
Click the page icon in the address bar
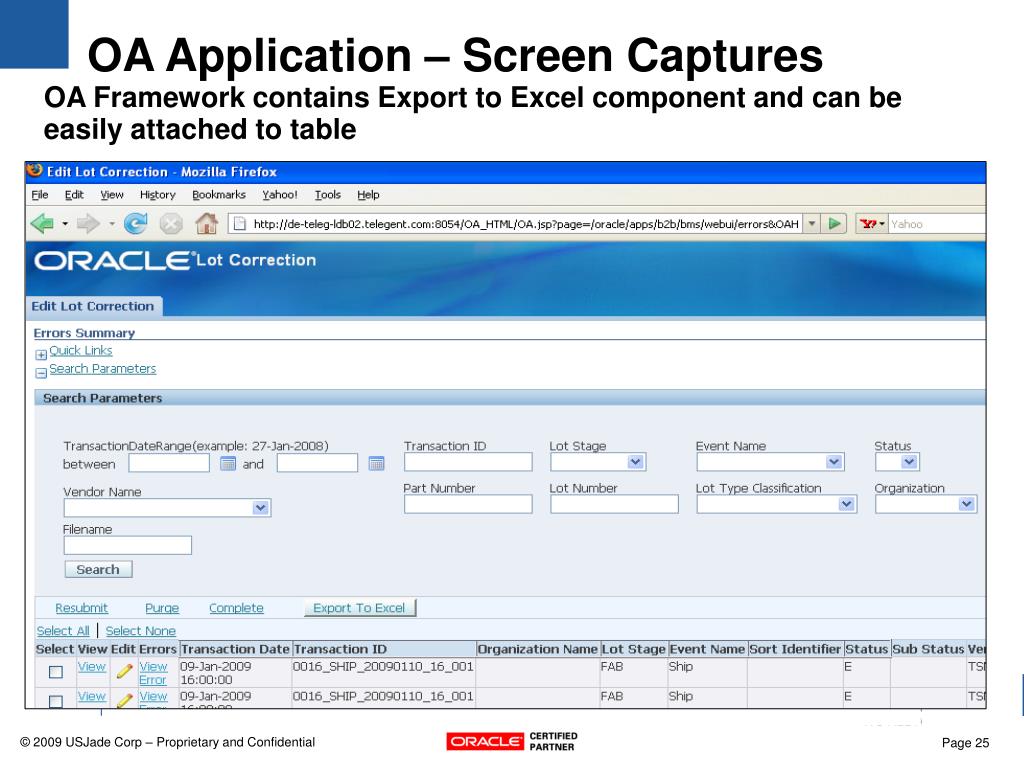point(240,224)
